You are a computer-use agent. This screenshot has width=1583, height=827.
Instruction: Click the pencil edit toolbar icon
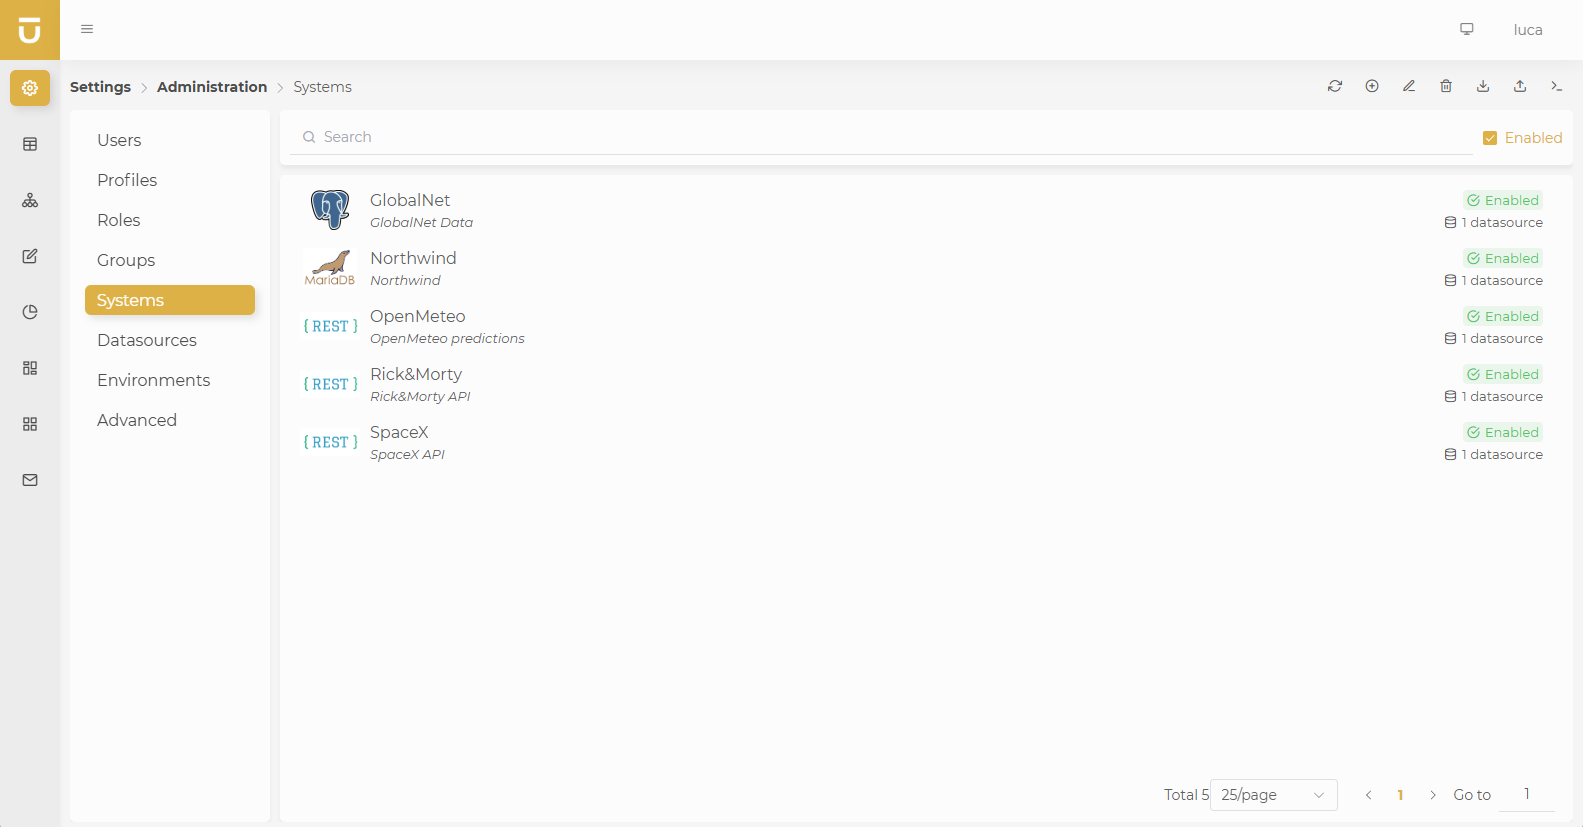[1409, 86]
